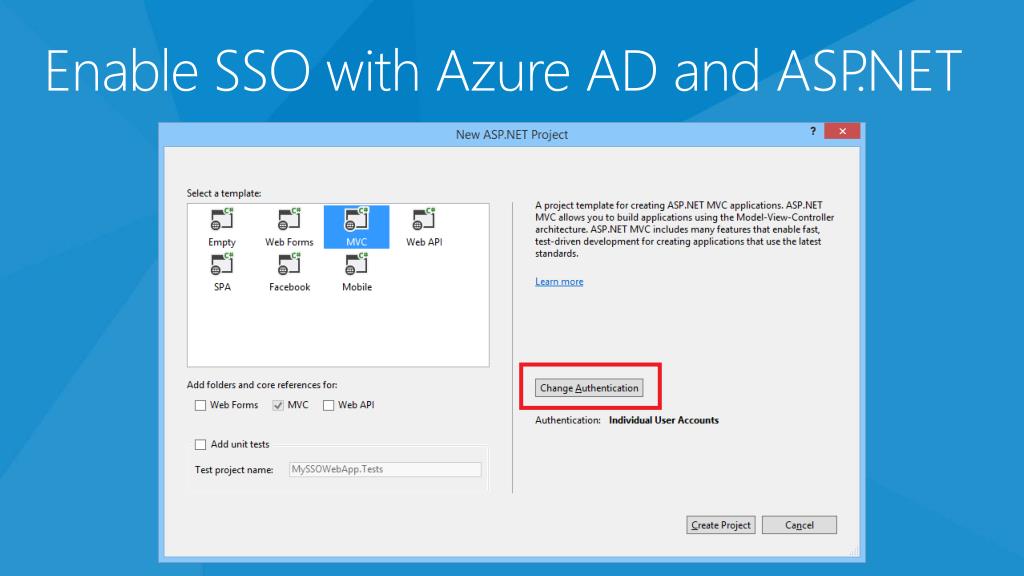Image resolution: width=1024 pixels, height=576 pixels.
Task: Click the Individual User Accounts text
Action: (x=664, y=420)
